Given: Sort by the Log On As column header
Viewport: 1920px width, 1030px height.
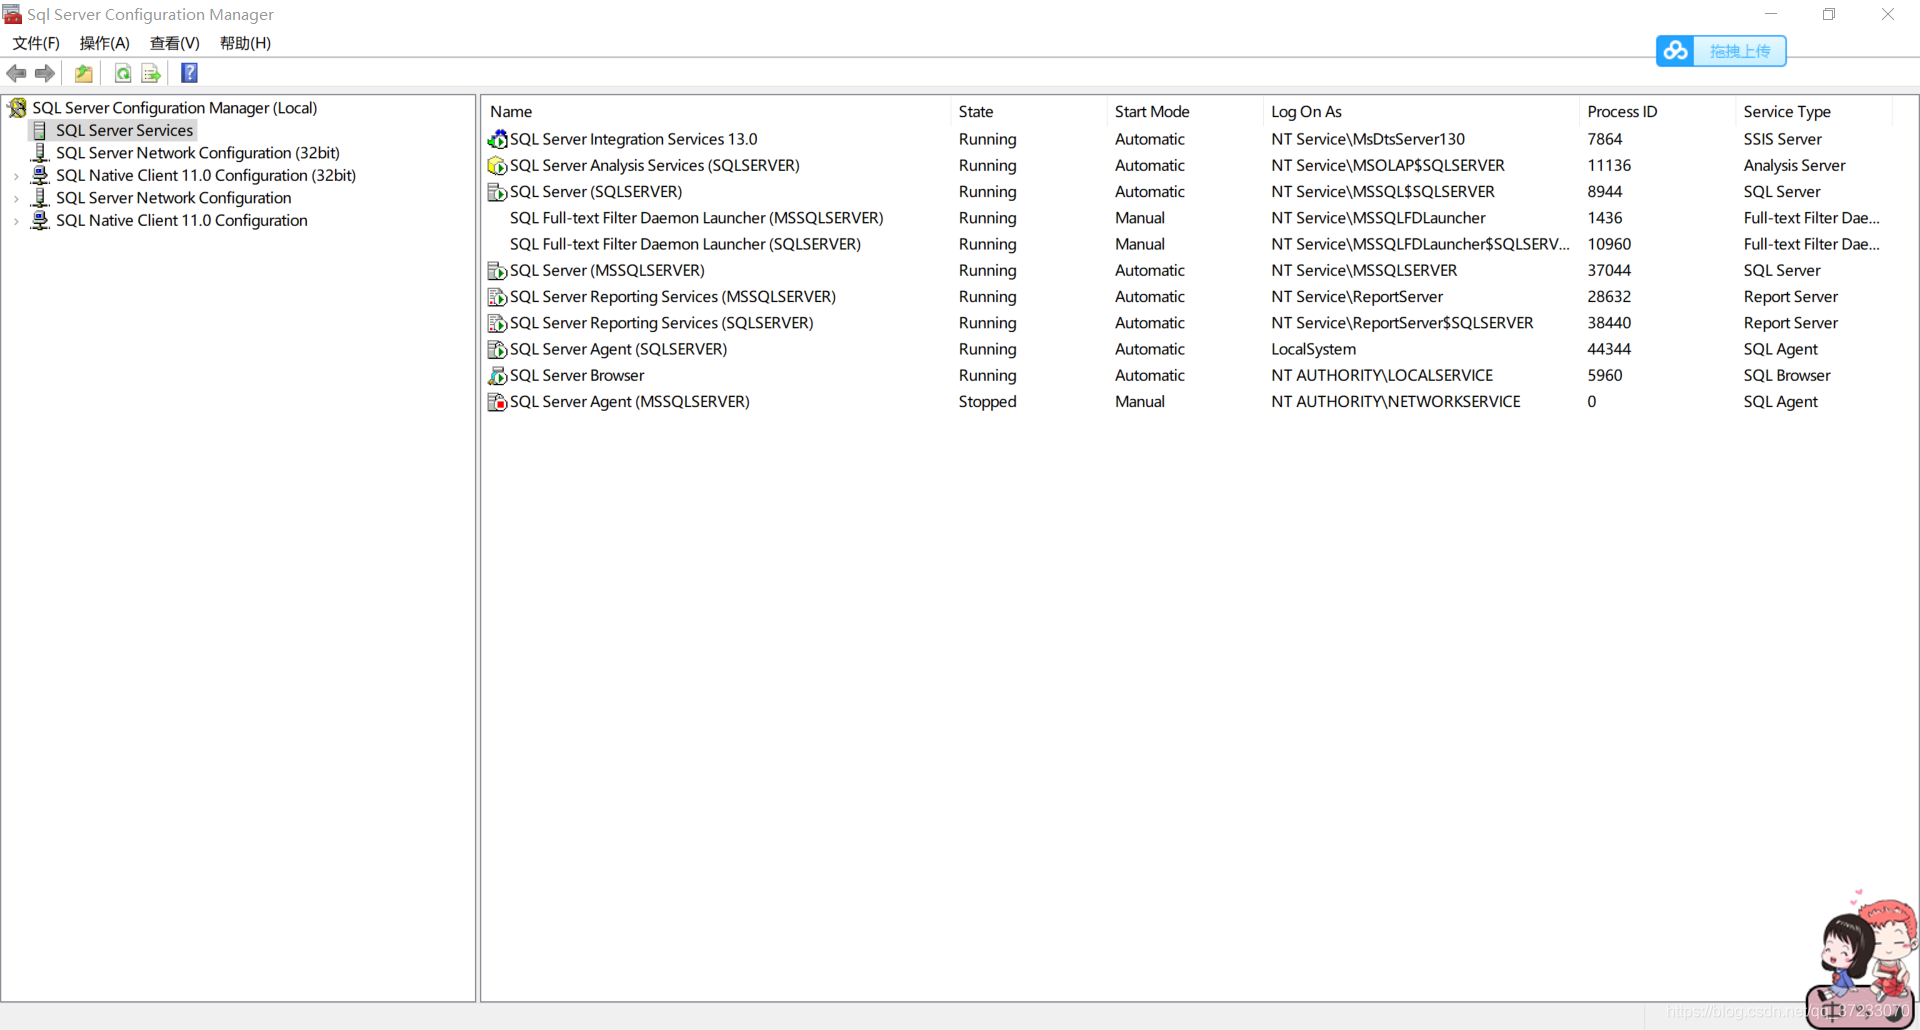Looking at the screenshot, I should coord(1421,112).
